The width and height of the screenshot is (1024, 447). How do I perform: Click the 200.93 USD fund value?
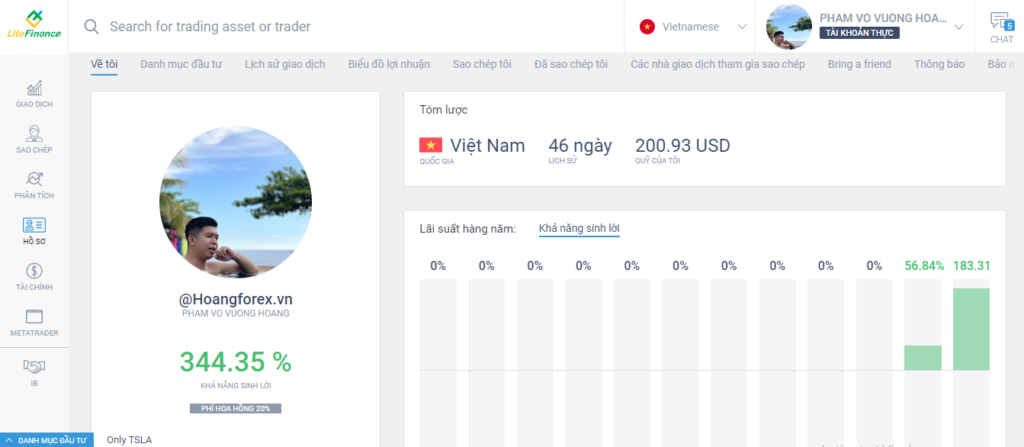[682, 146]
